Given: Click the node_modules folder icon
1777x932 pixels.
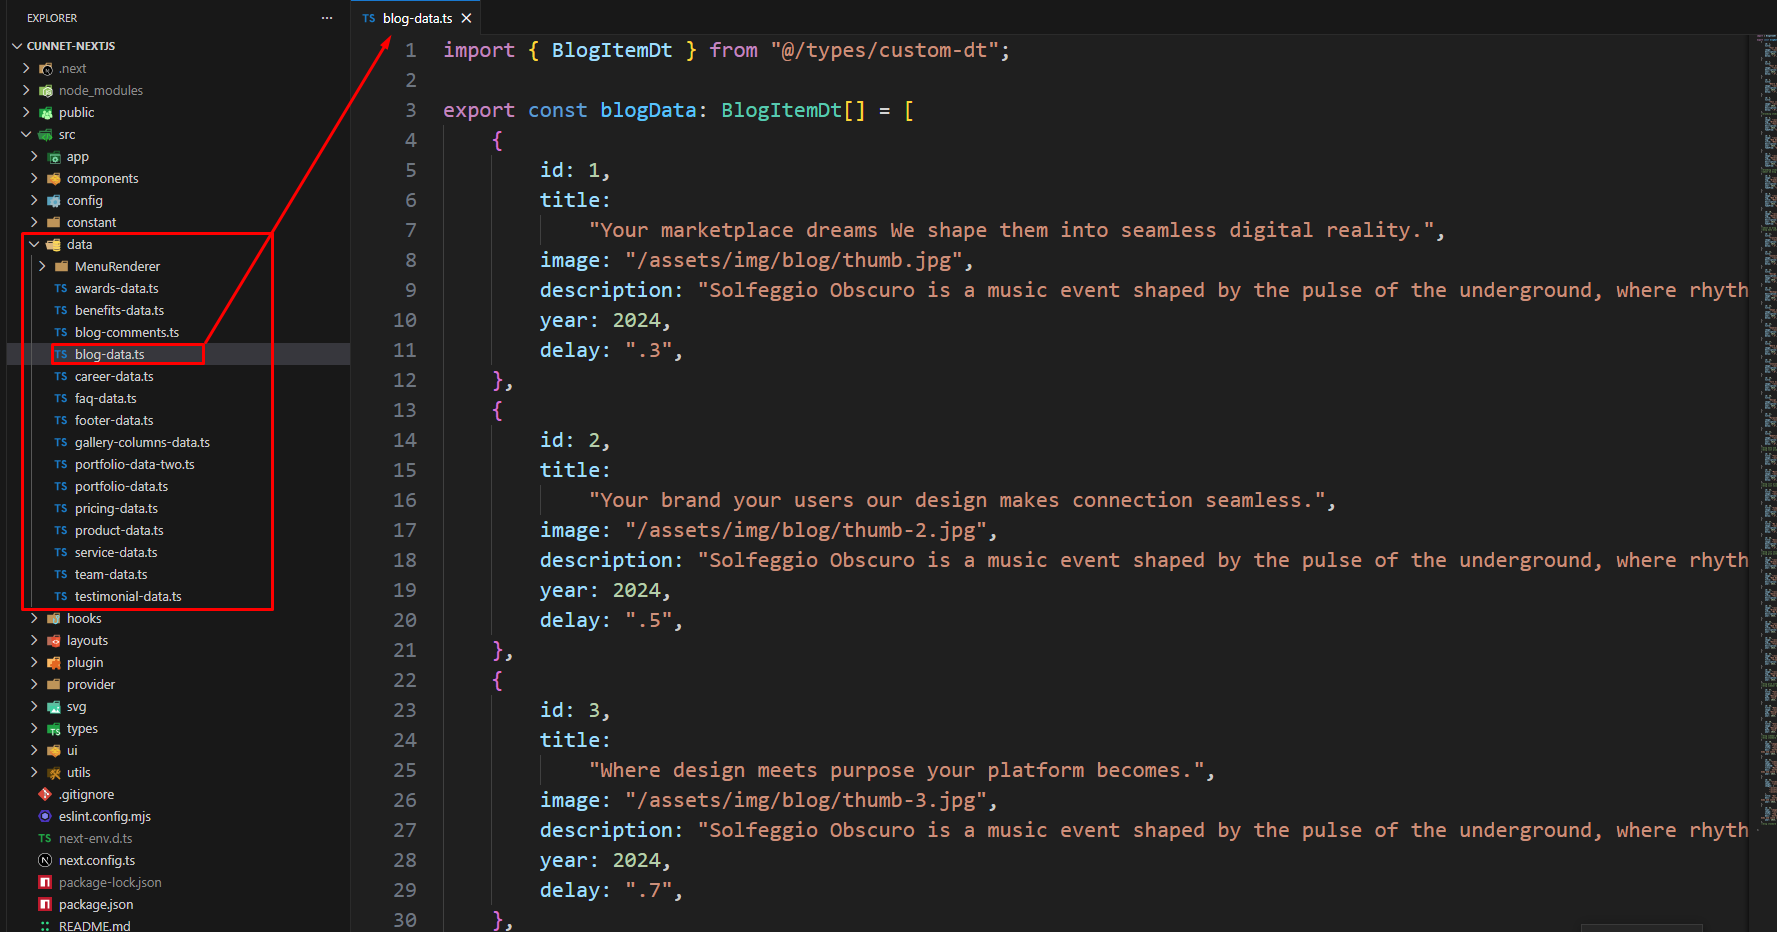Looking at the screenshot, I should (45, 91).
